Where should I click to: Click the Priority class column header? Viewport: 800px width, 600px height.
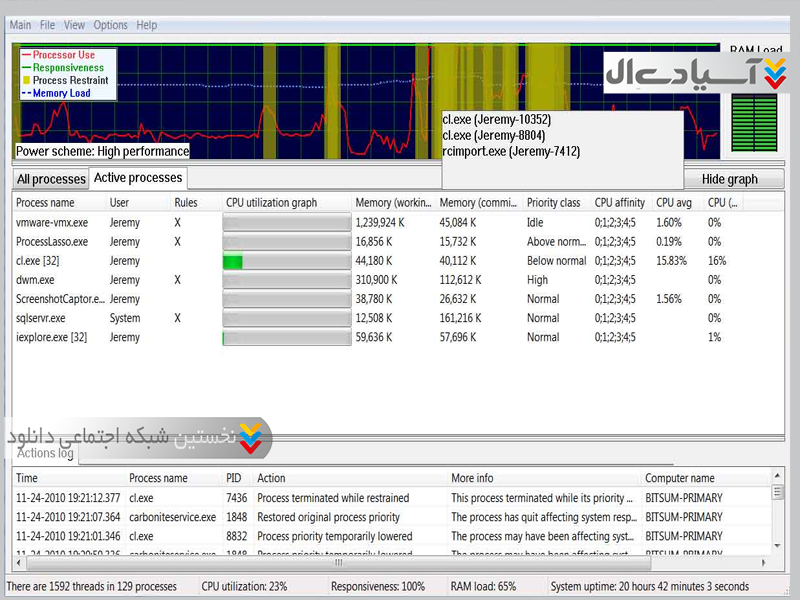tap(553, 203)
